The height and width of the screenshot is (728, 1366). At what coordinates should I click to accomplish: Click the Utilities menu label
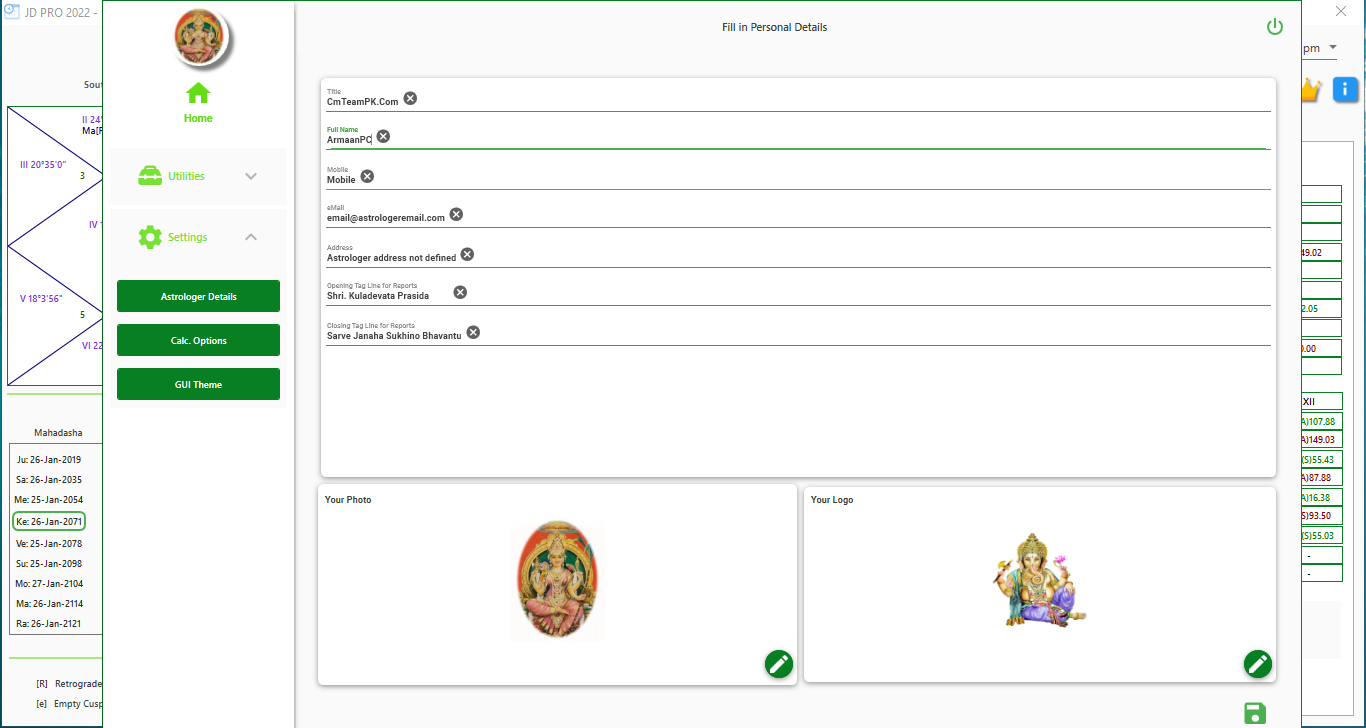186,176
